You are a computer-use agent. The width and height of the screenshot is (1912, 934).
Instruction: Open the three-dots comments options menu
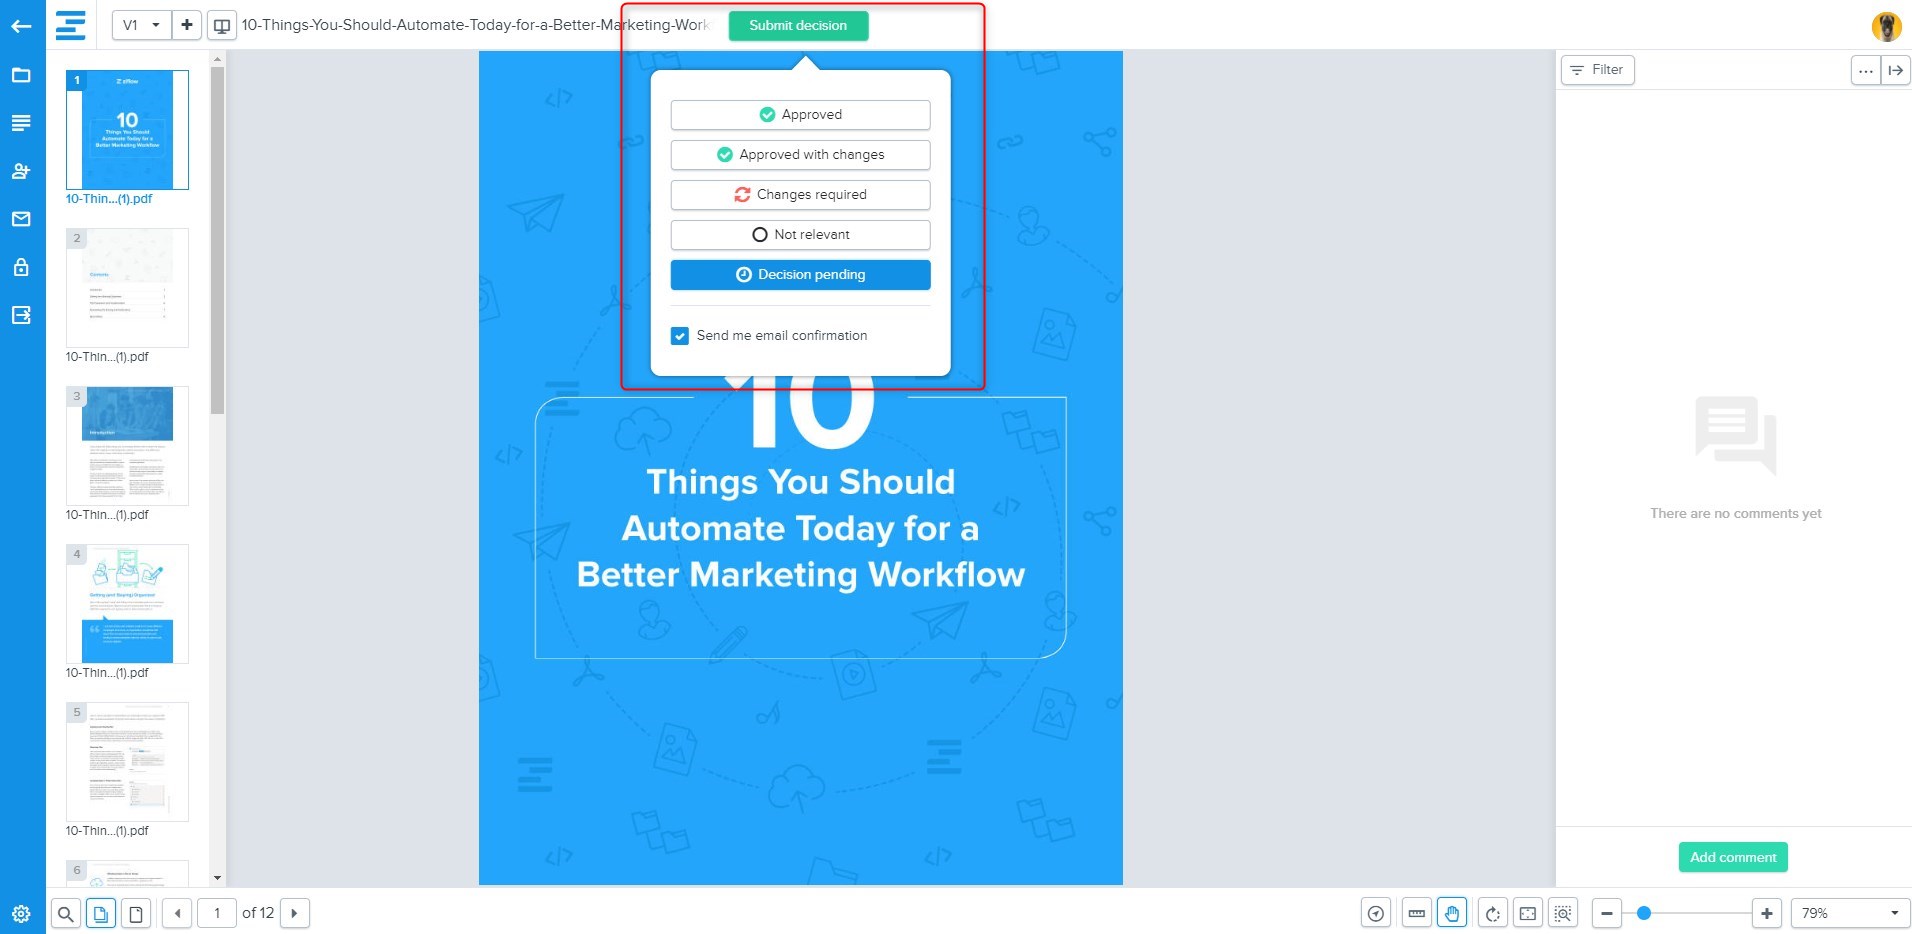tap(1865, 70)
